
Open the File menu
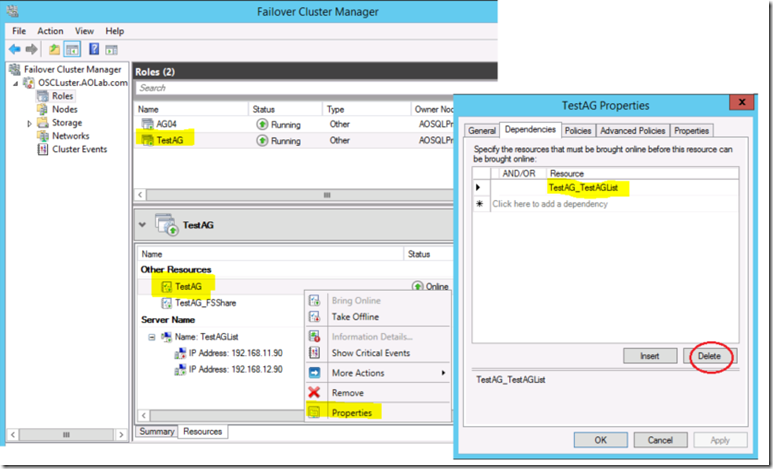pyautogui.click(x=19, y=31)
